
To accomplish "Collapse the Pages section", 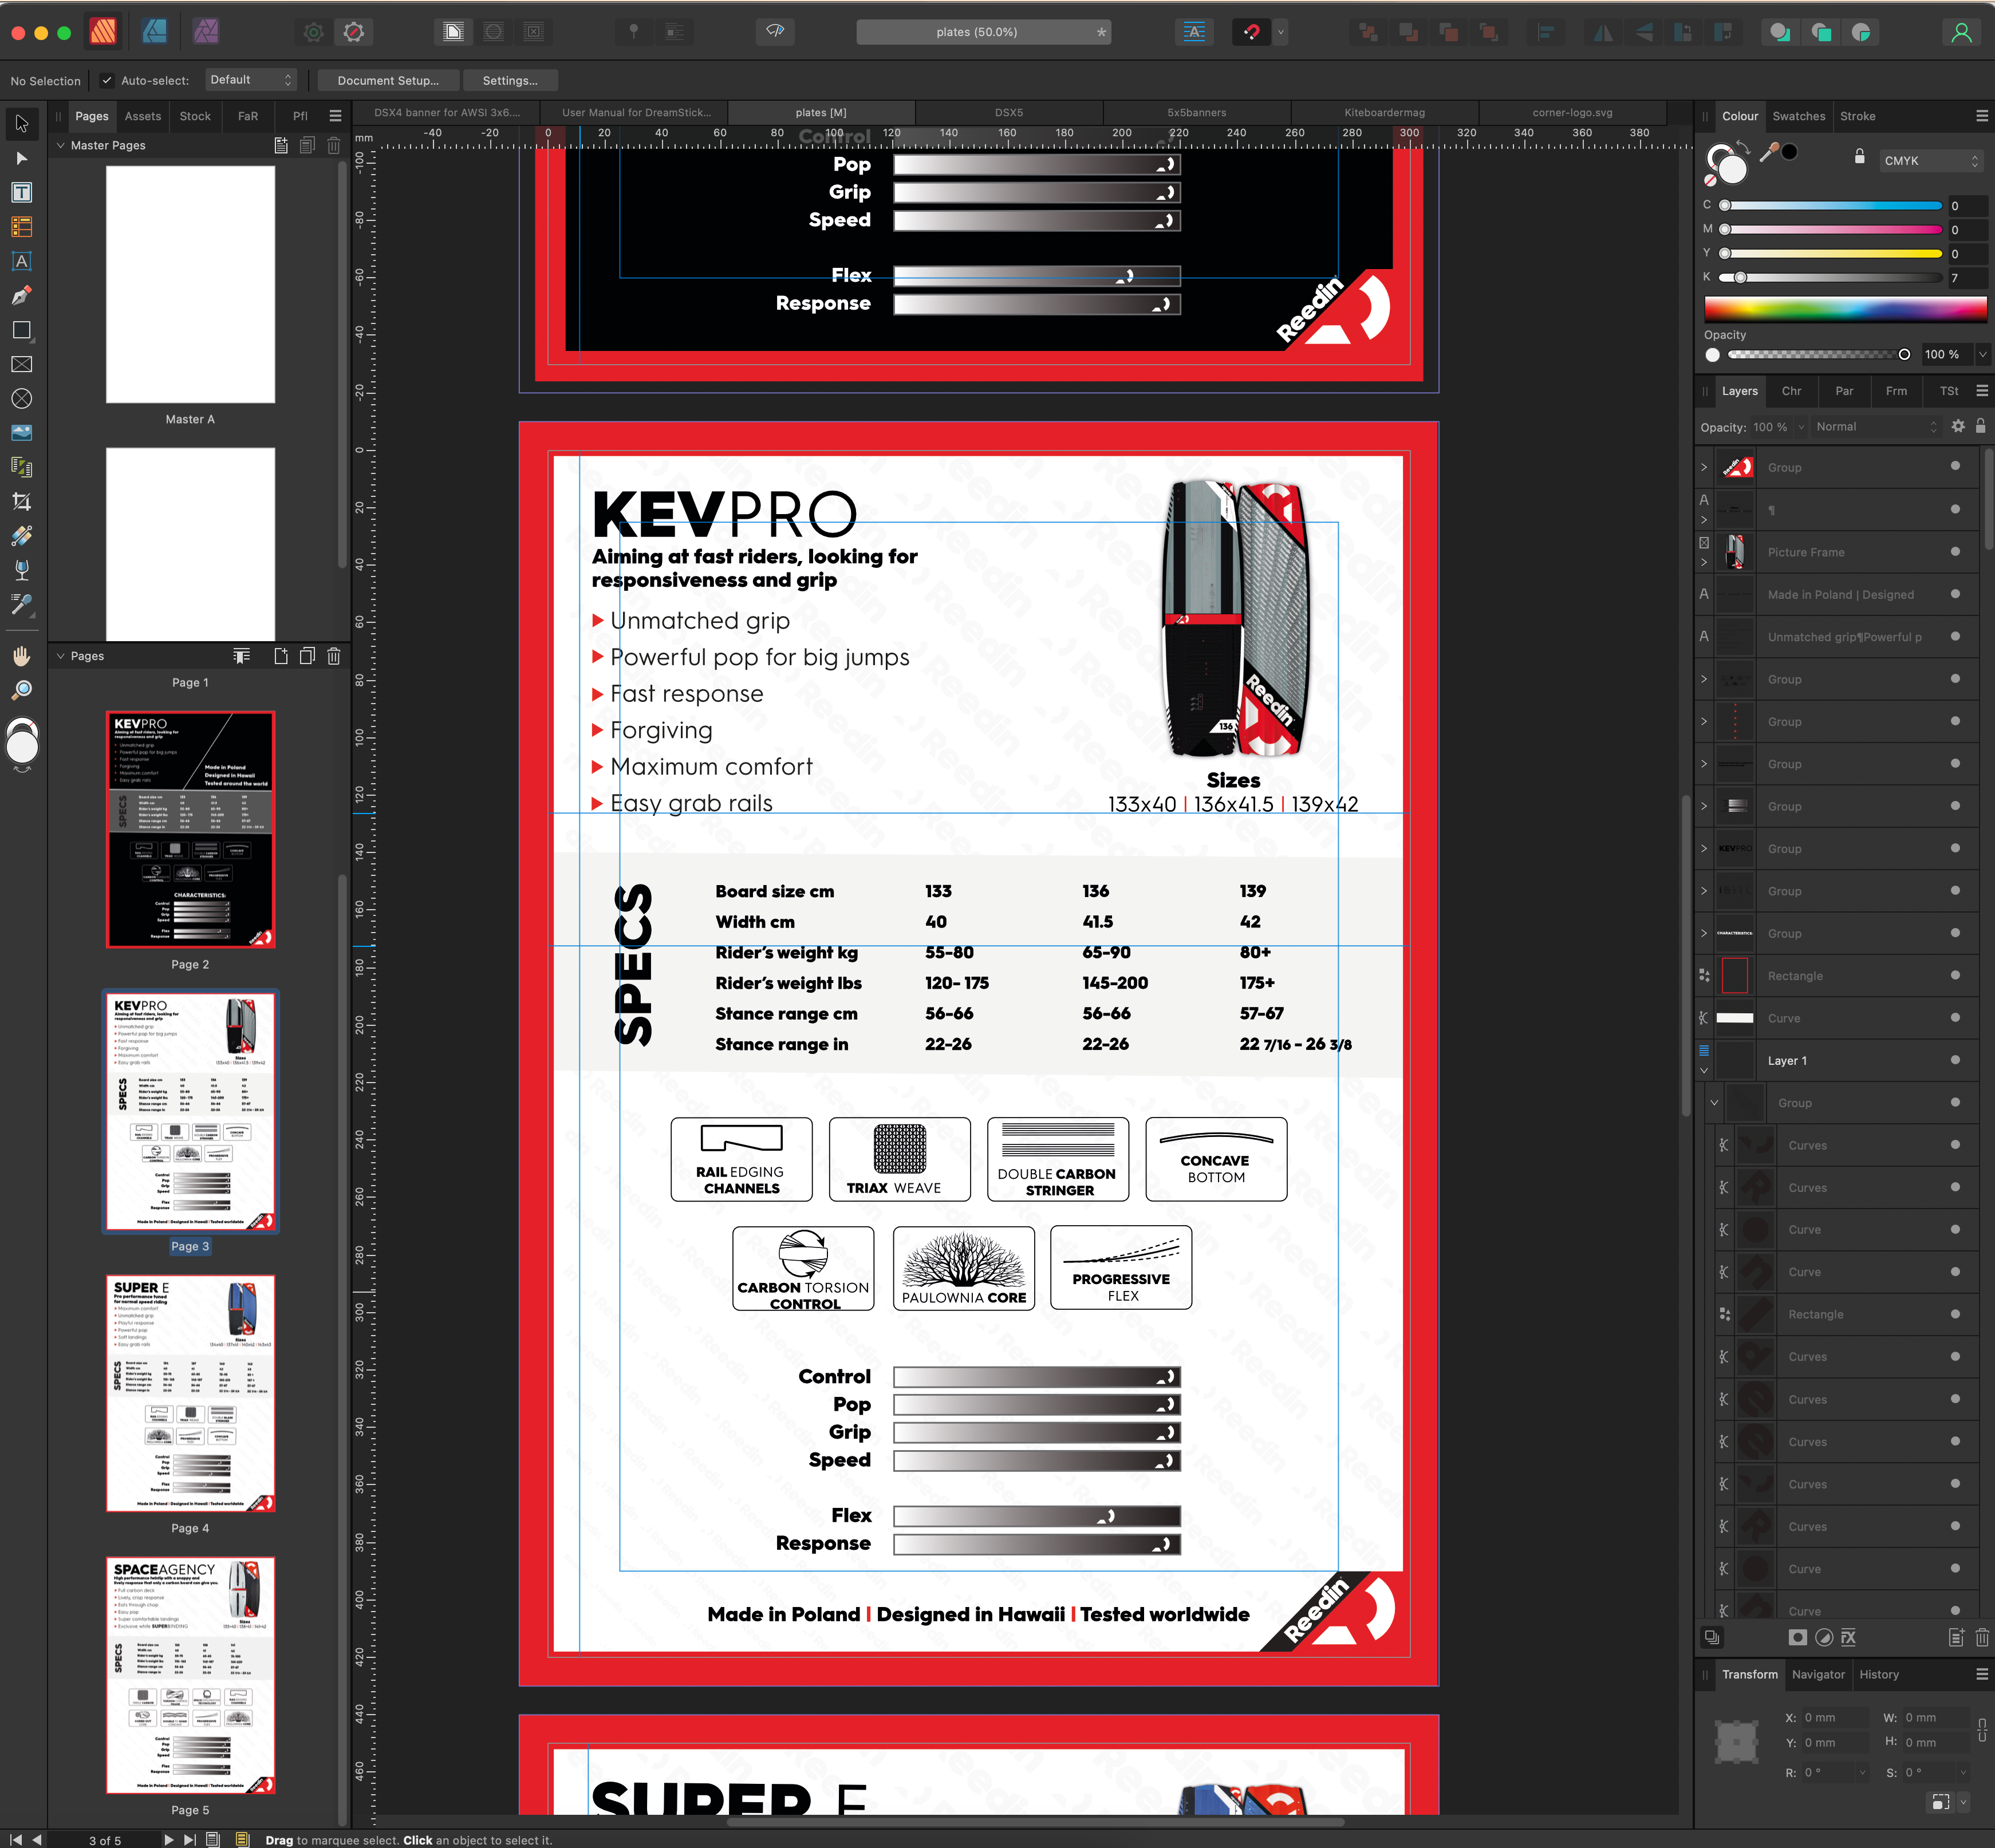I will 61,656.
